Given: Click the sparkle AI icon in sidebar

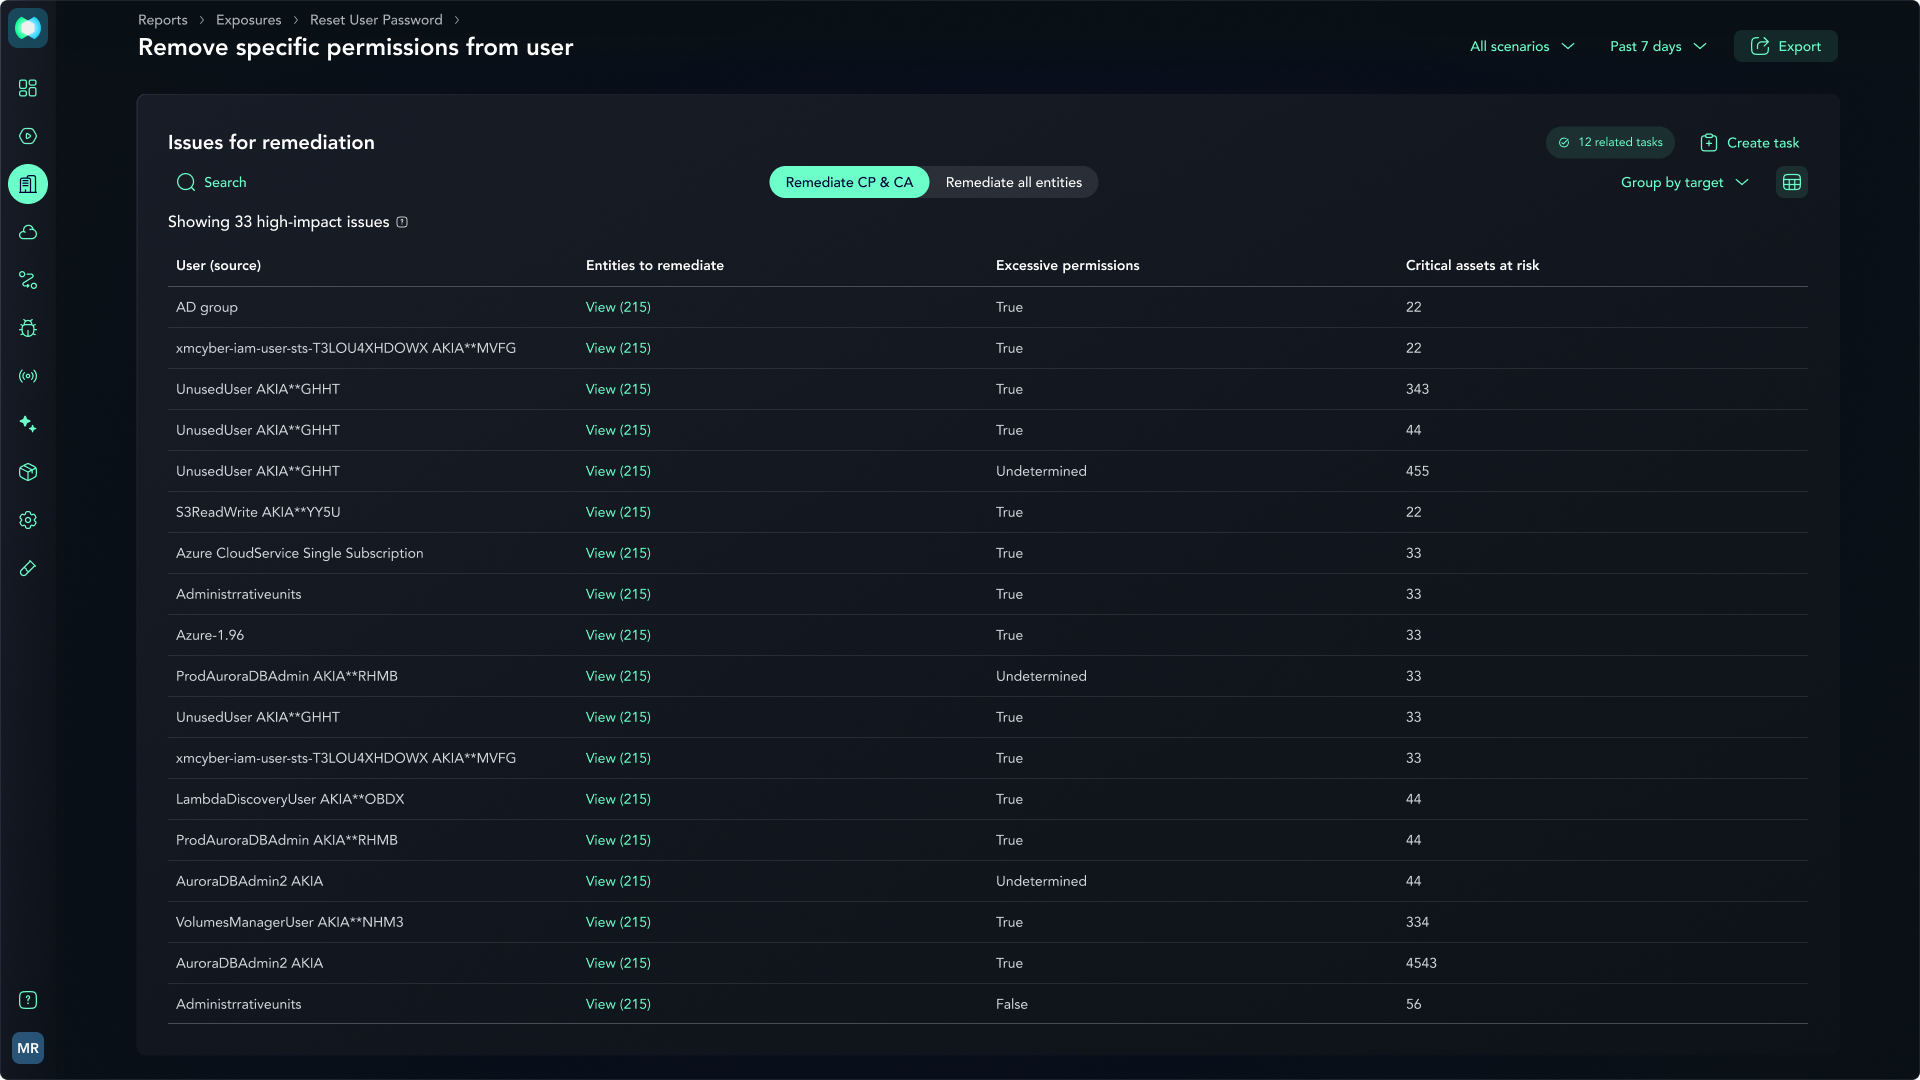Looking at the screenshot, I should tap(28, 424).
